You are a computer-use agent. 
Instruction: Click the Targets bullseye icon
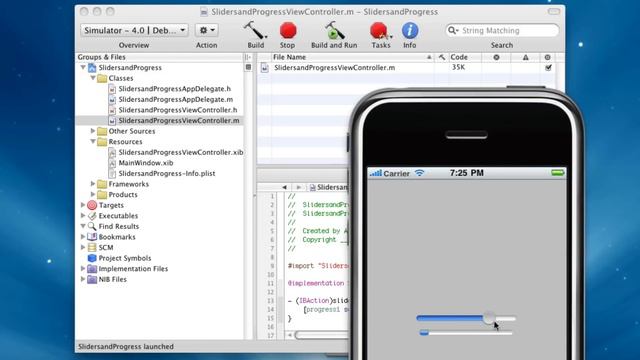92,205
